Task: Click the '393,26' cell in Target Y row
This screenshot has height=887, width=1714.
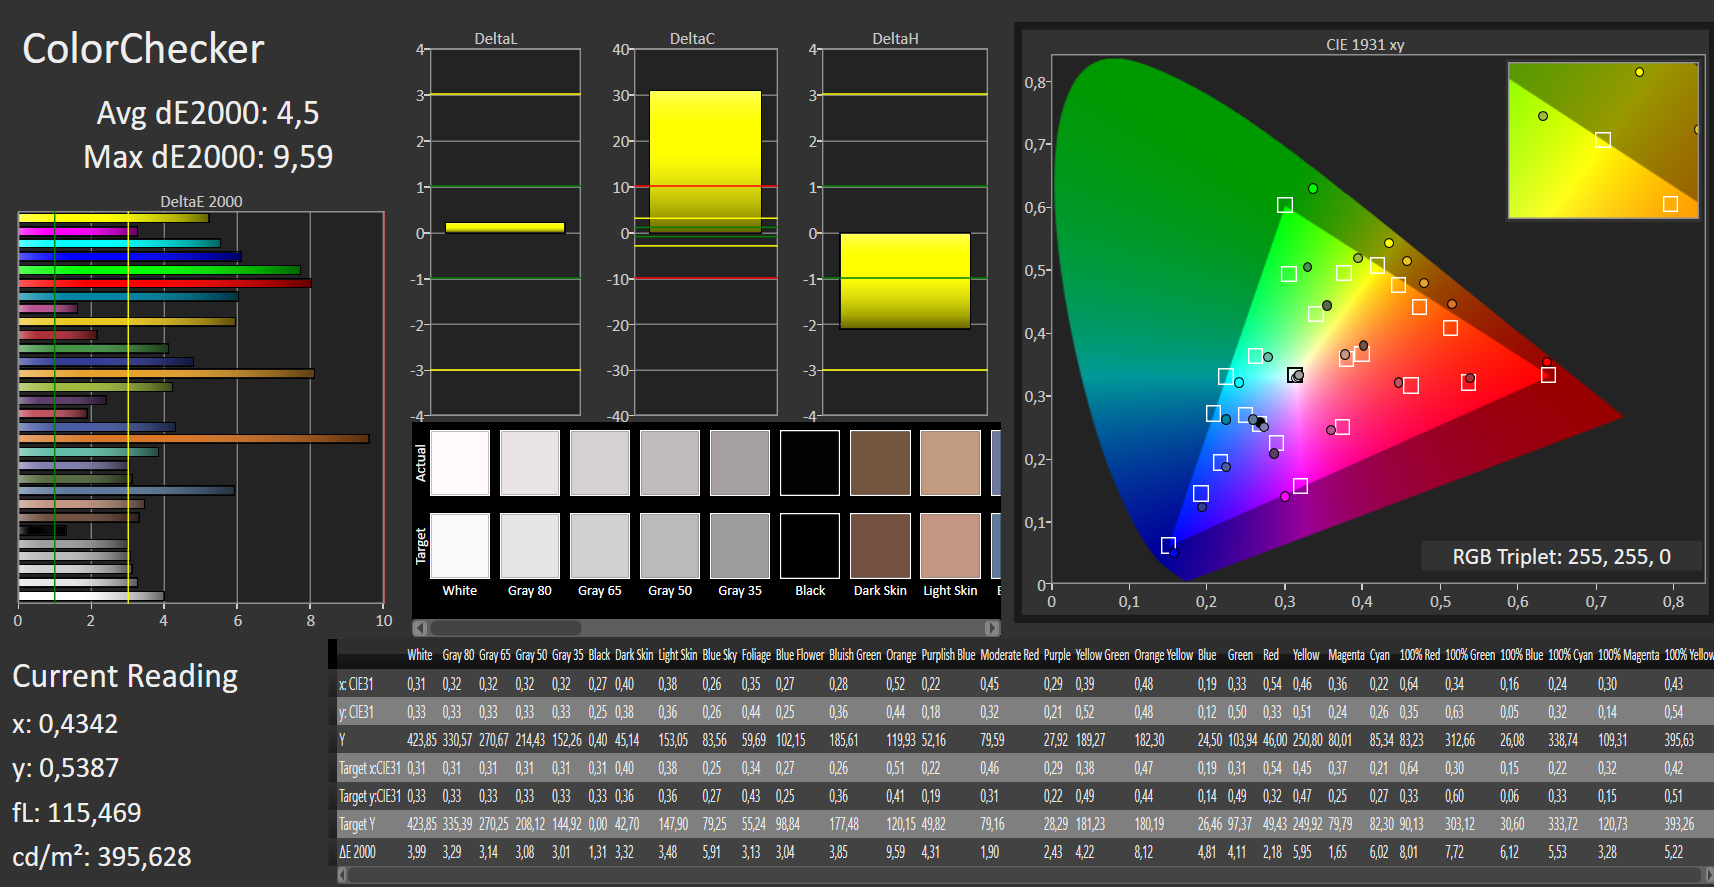Action: pyautogui.click(x=1679, y=824)
